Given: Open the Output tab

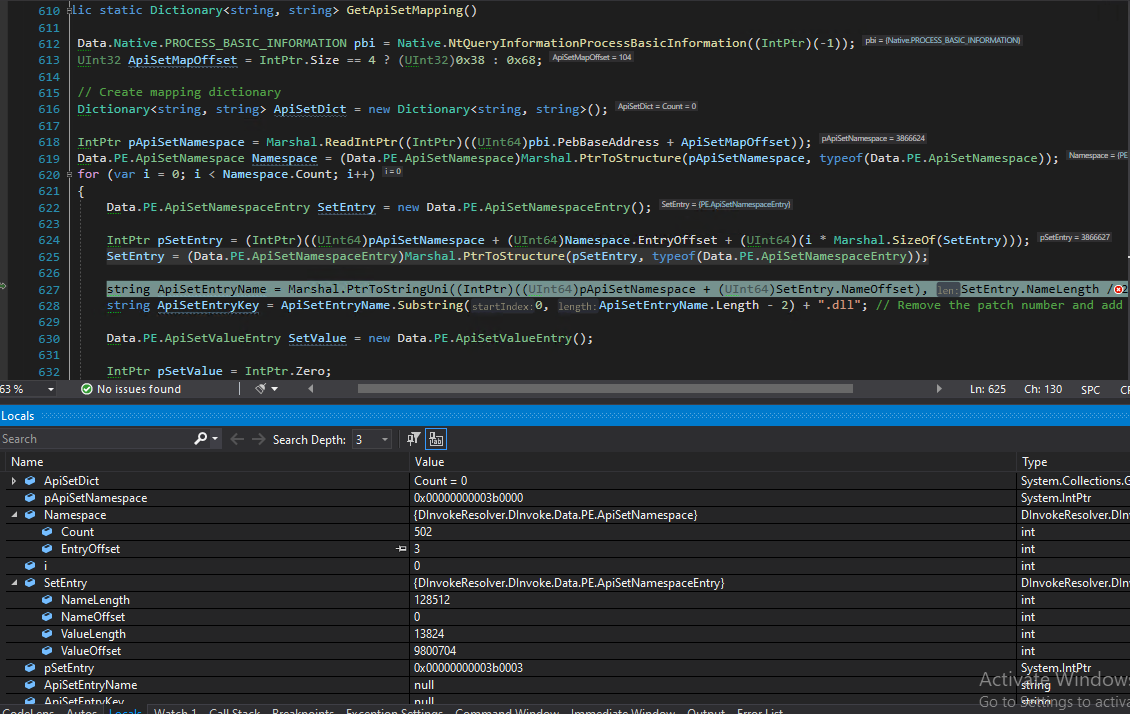Looking at the screenshot, I should pos(706,711).
